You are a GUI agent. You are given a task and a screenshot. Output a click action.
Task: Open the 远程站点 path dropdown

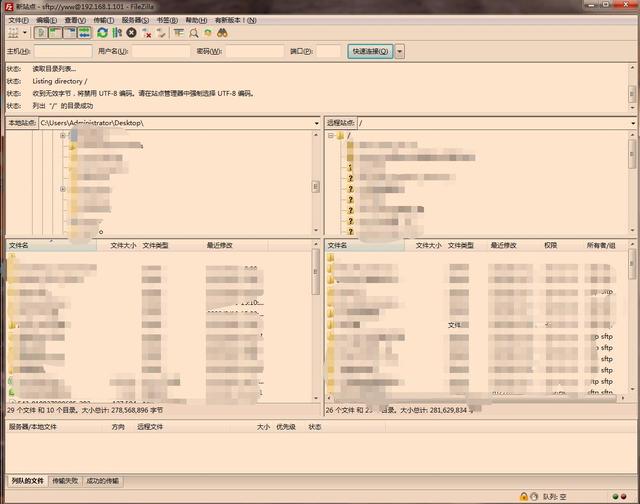(633, 123)
